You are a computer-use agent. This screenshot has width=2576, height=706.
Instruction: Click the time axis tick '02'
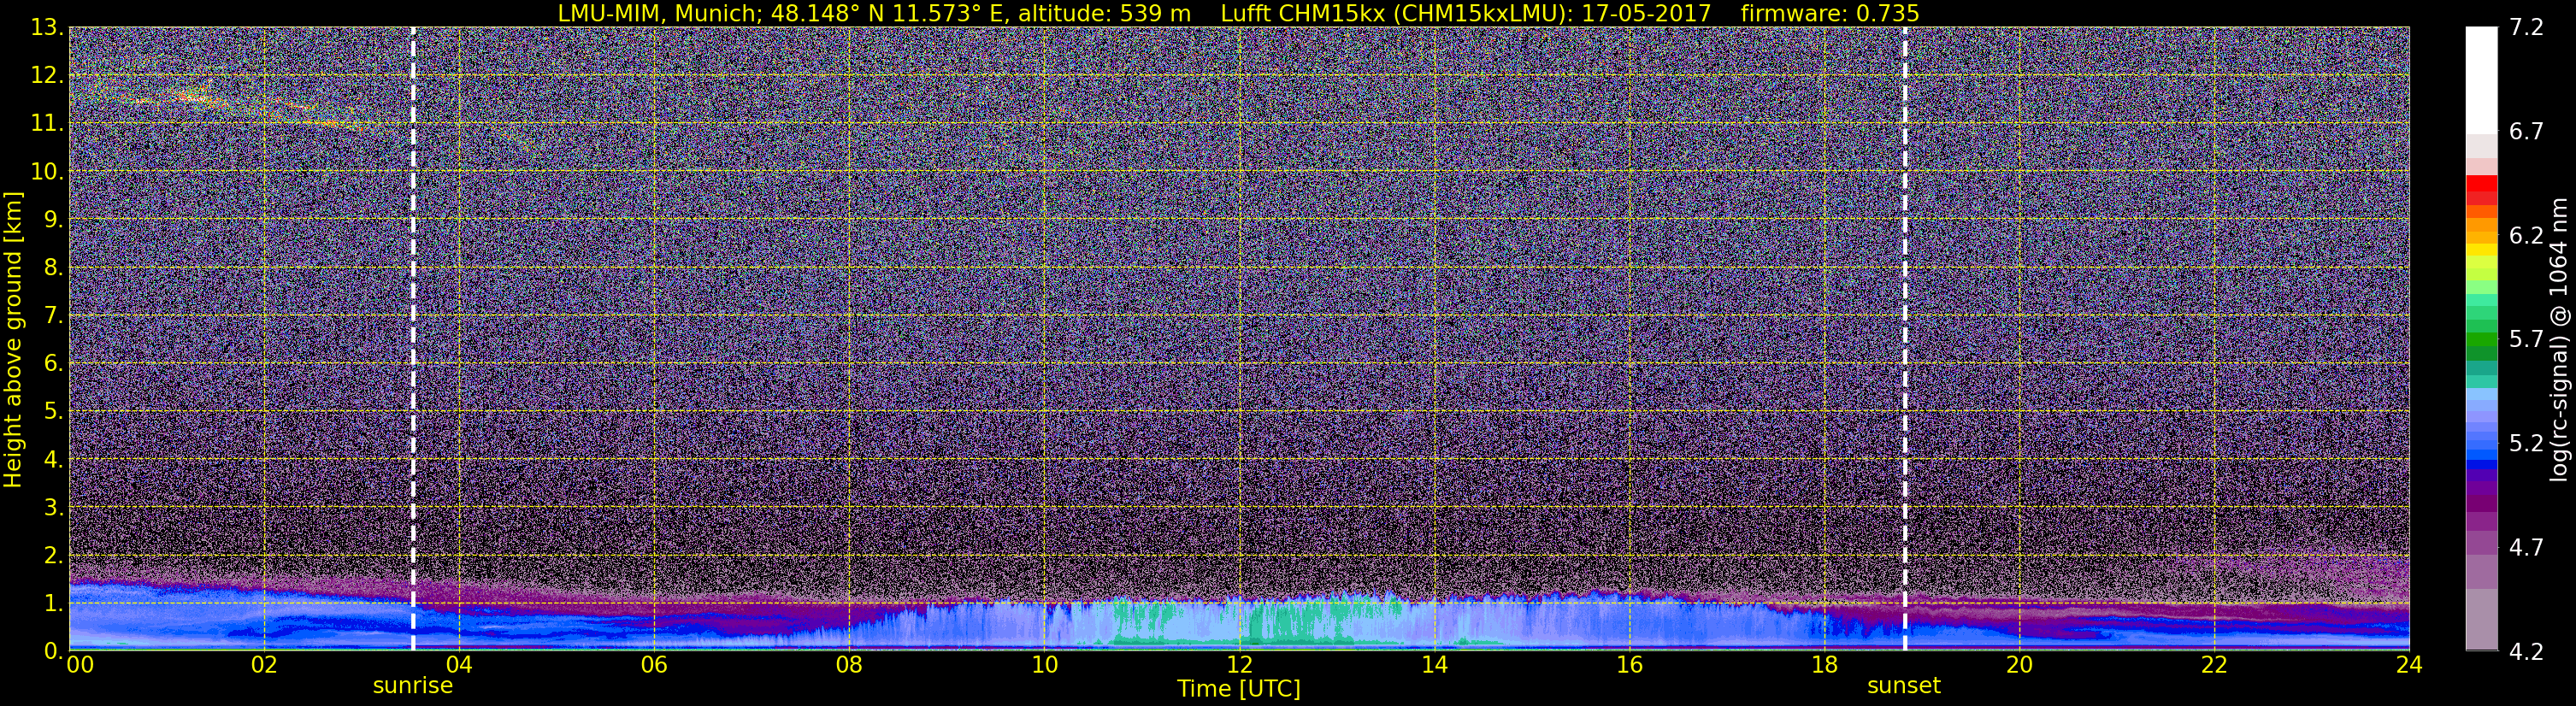click(263, 665)
